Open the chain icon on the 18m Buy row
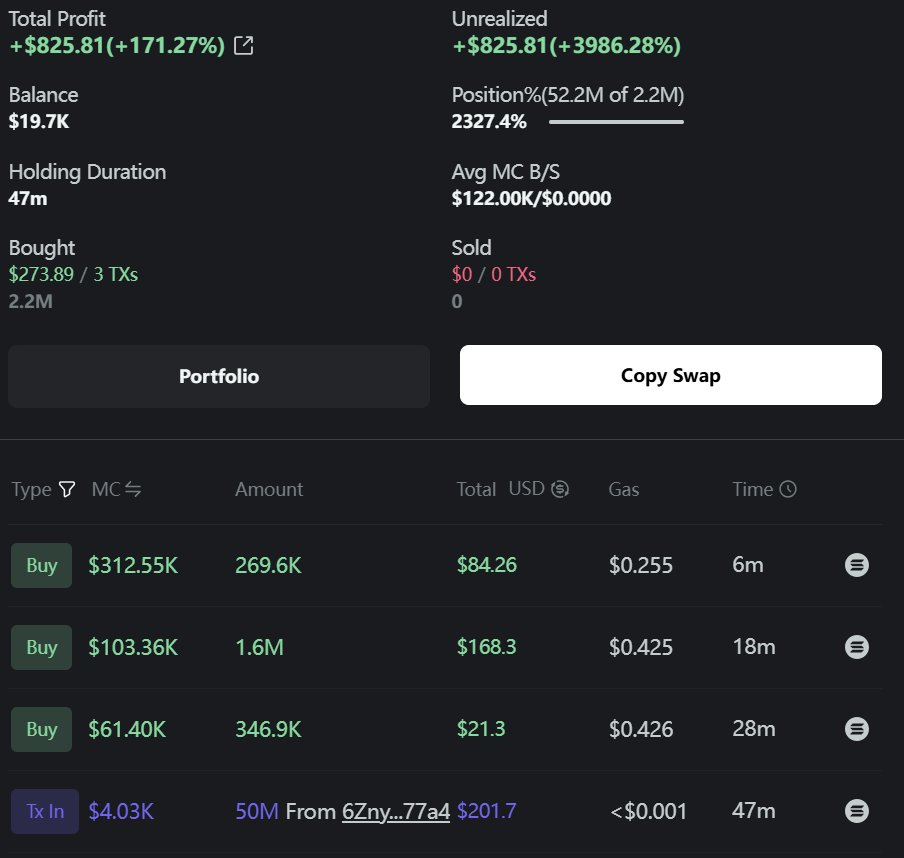This screenshot has height=858, width=904. pyautogui.click(x=856, y=647)
